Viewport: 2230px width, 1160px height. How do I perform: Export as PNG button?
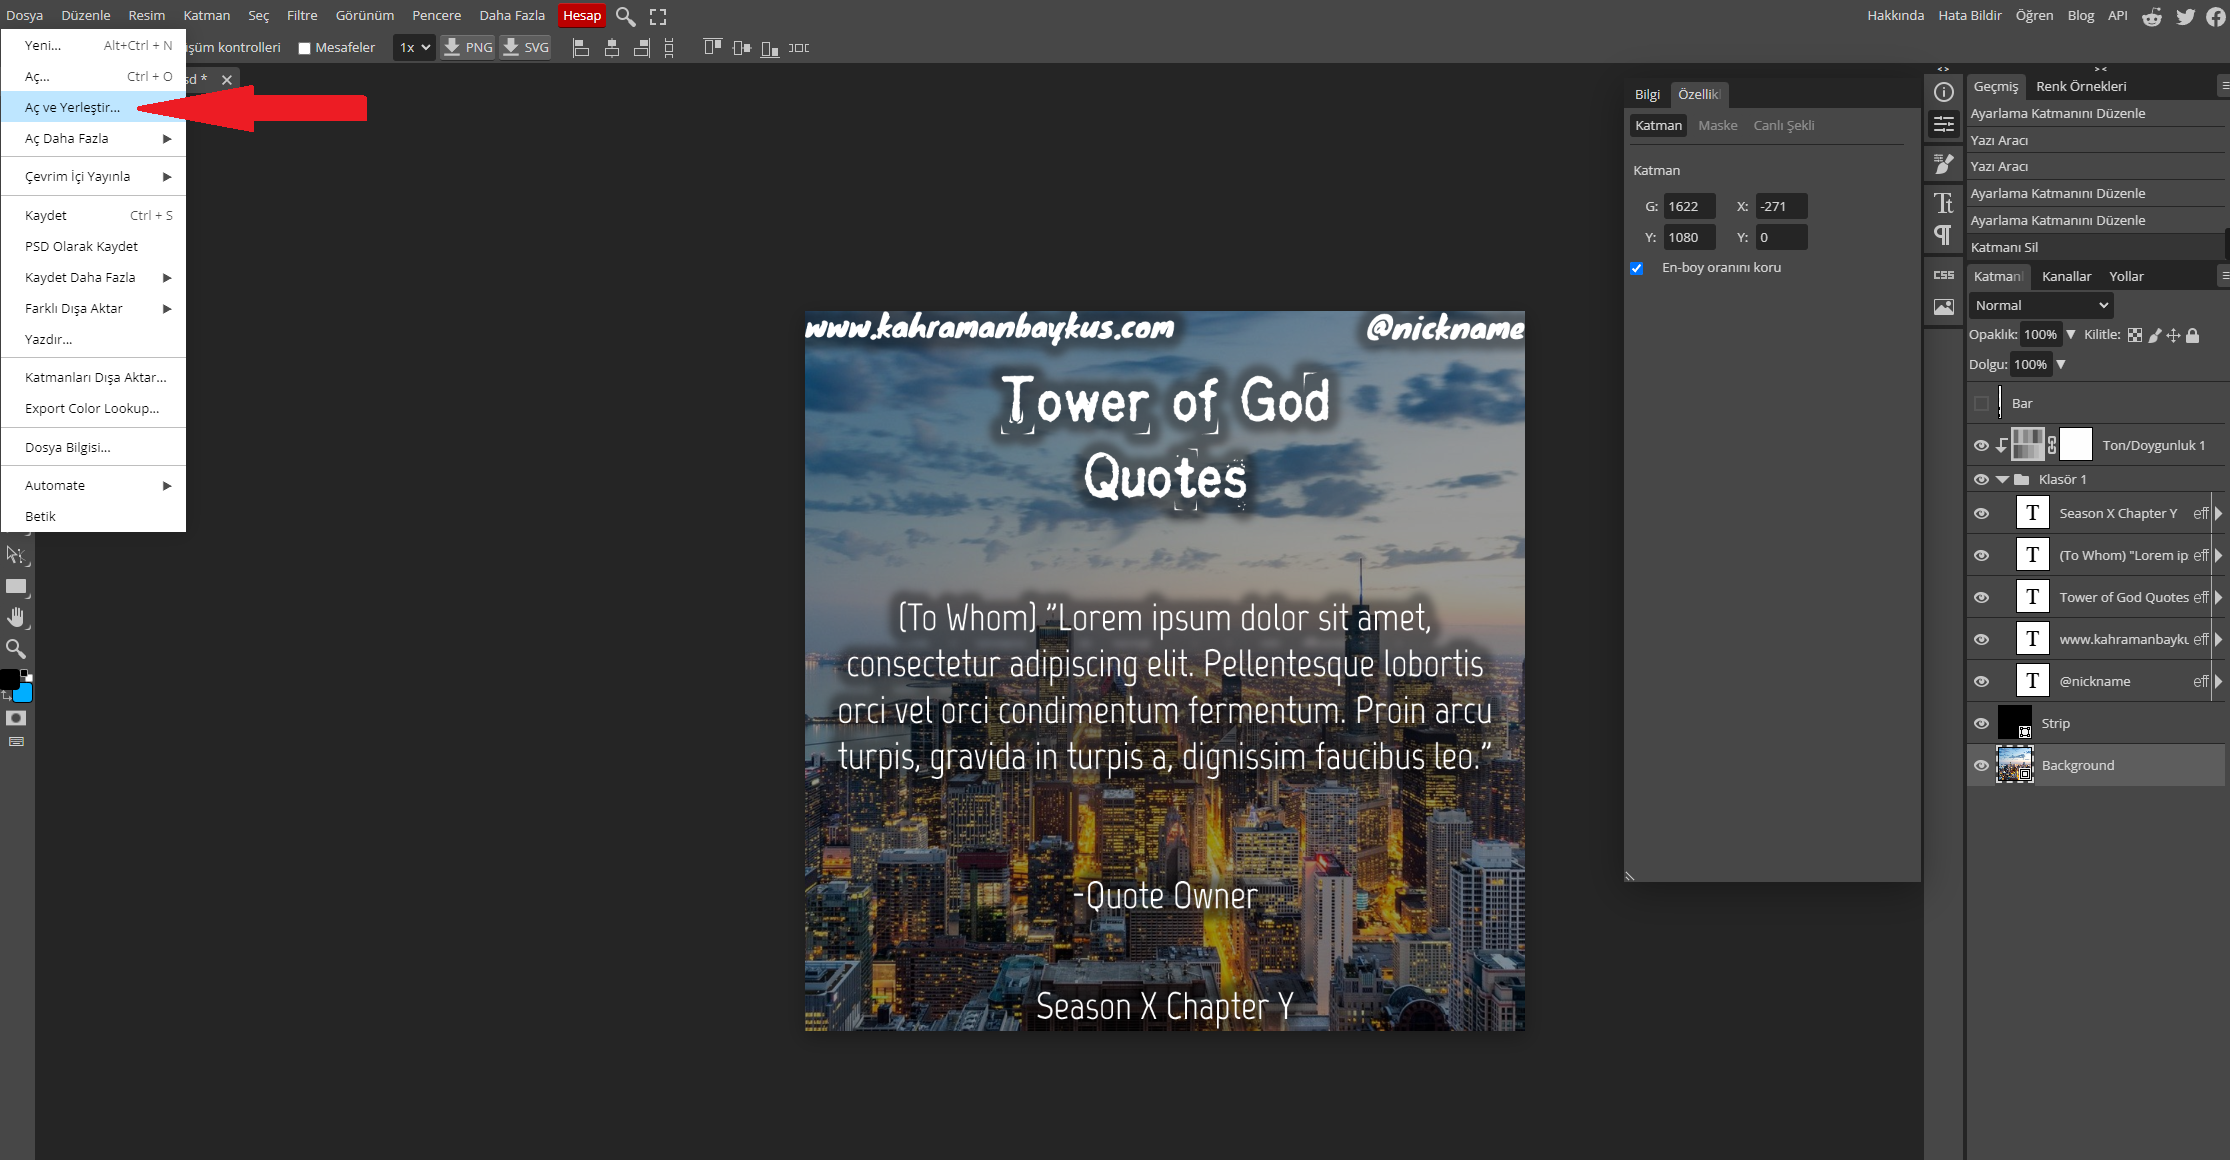coord(468,47)
